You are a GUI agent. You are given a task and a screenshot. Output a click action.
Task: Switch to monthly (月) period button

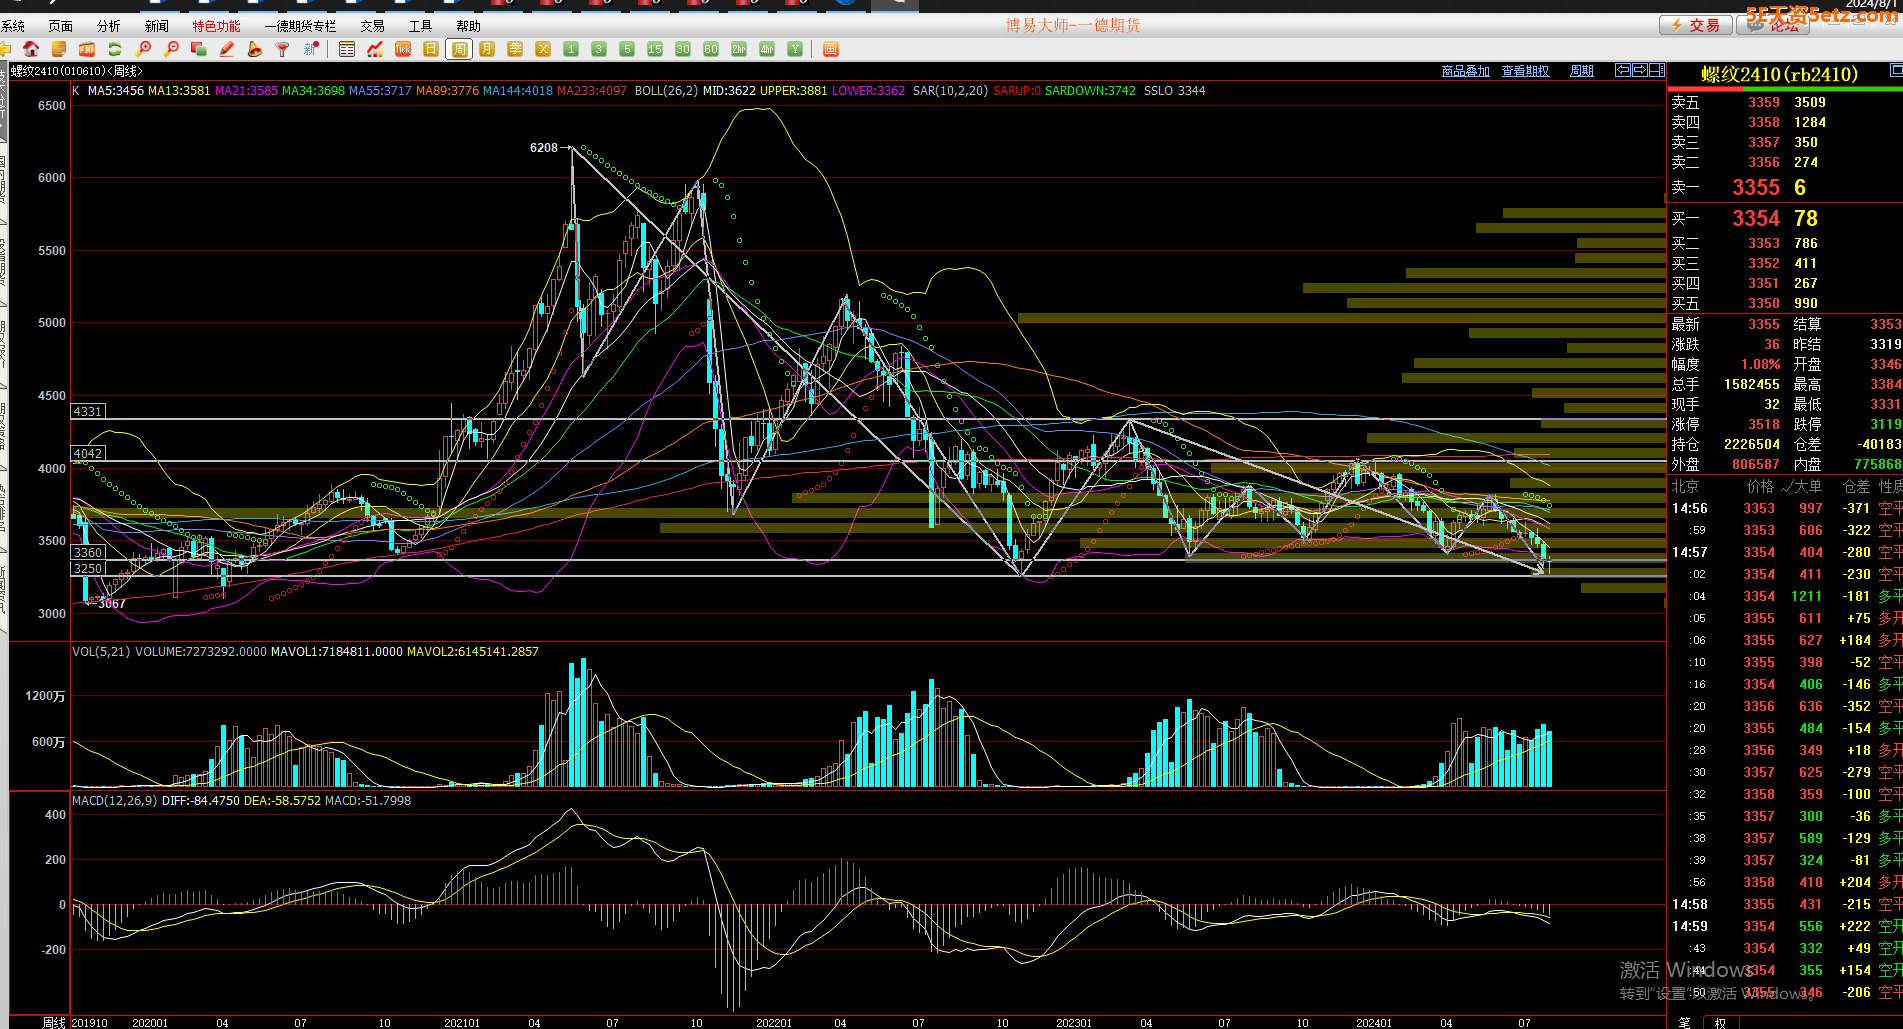487,49
